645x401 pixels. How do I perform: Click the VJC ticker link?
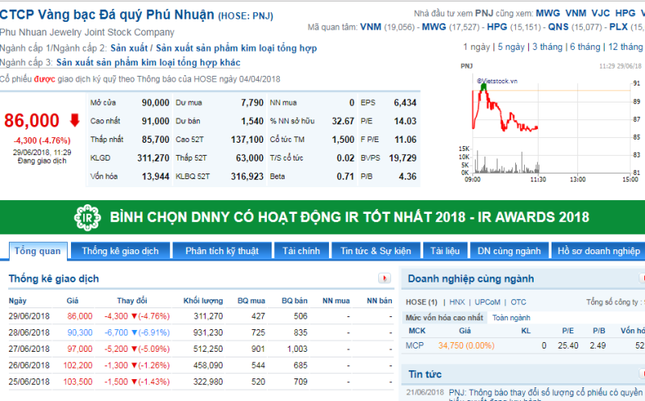click(601, 13)
